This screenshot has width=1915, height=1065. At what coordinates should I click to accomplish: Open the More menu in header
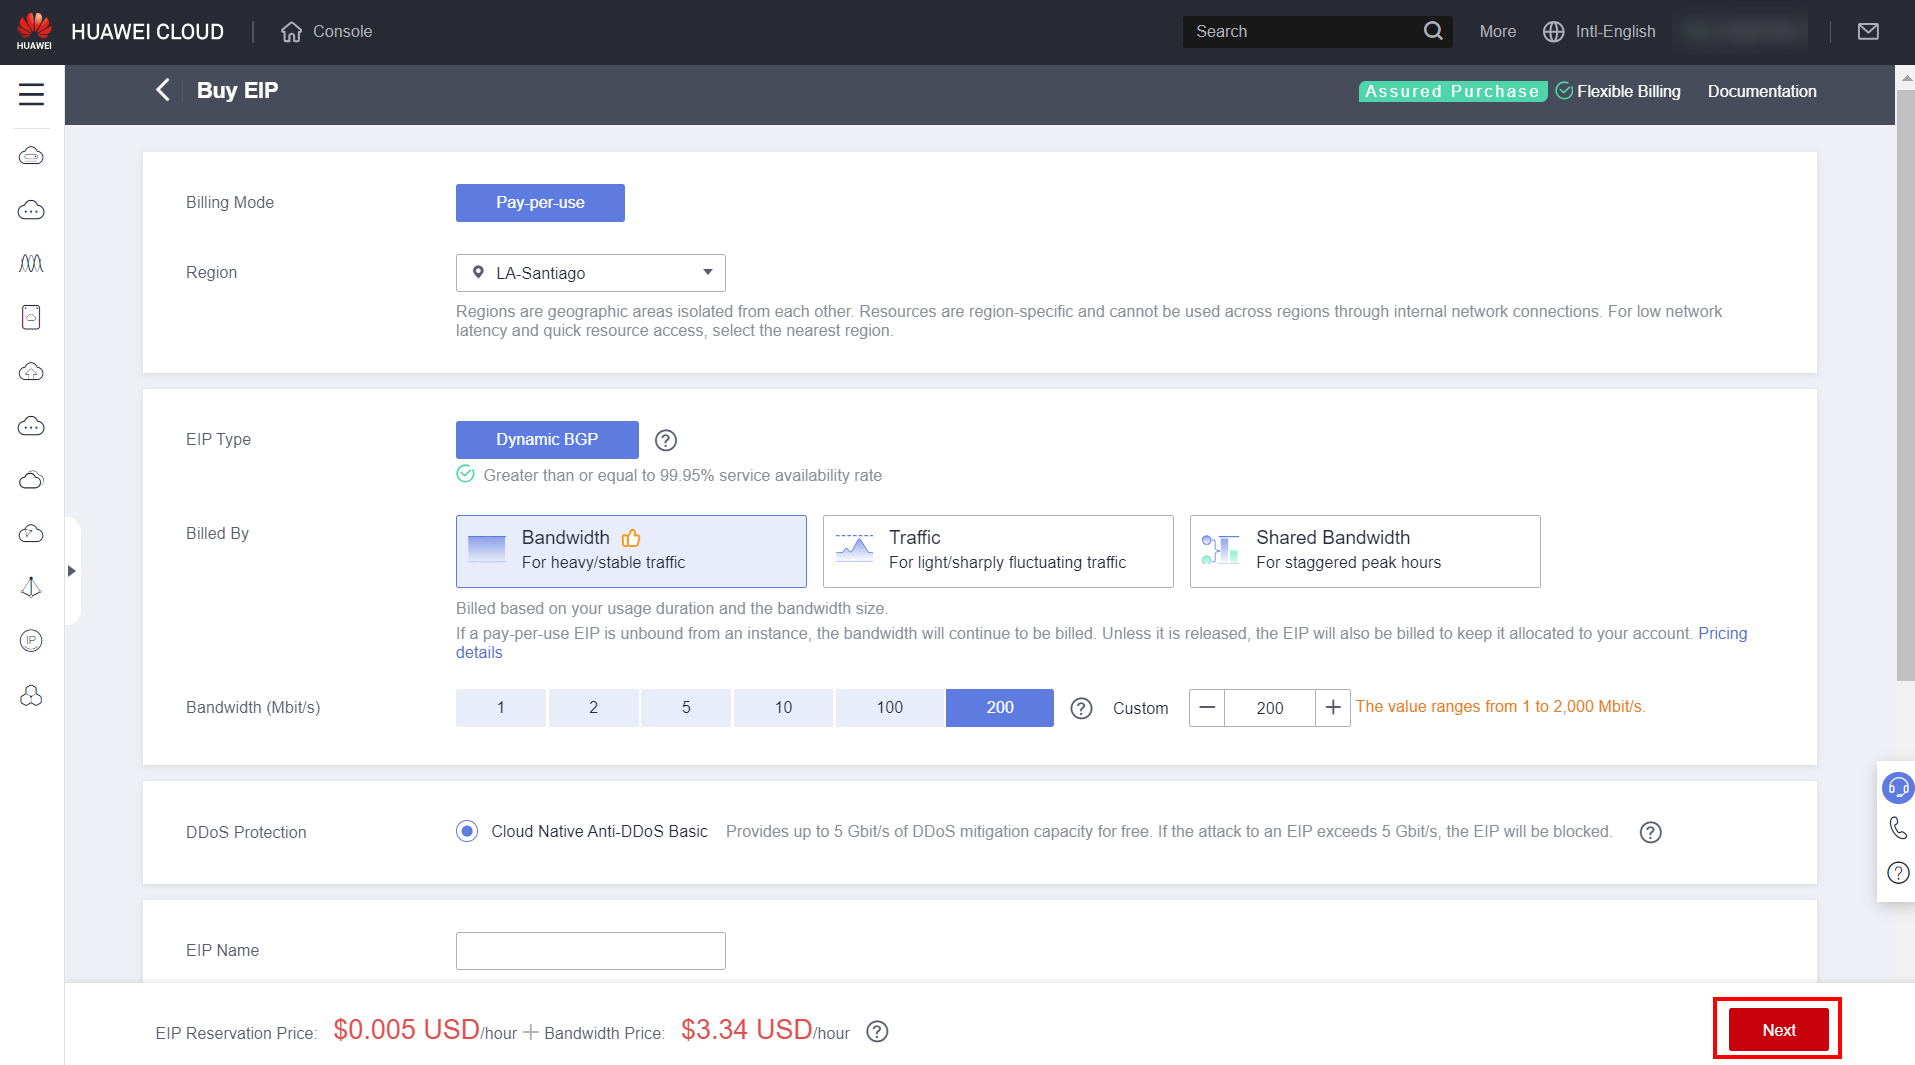[x=1497, y=32]
